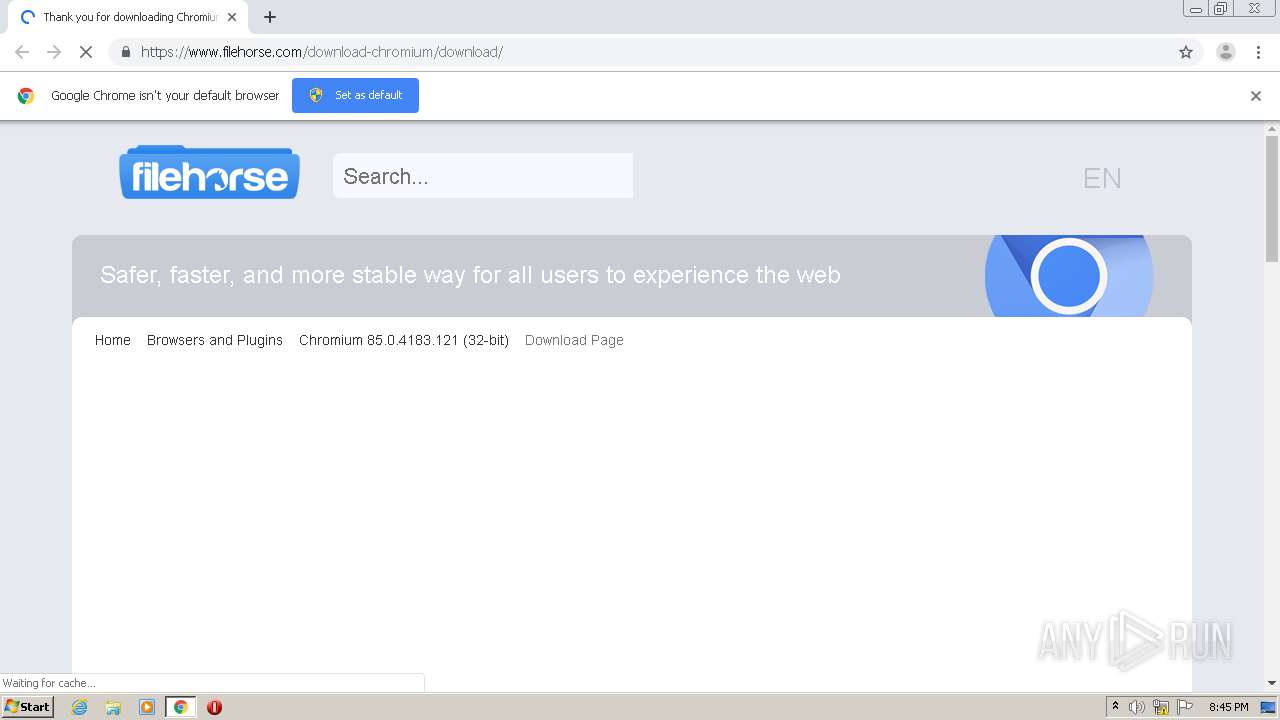Dismiss the default browser infobar
1280x720 pixels.
click(1256, 96)
